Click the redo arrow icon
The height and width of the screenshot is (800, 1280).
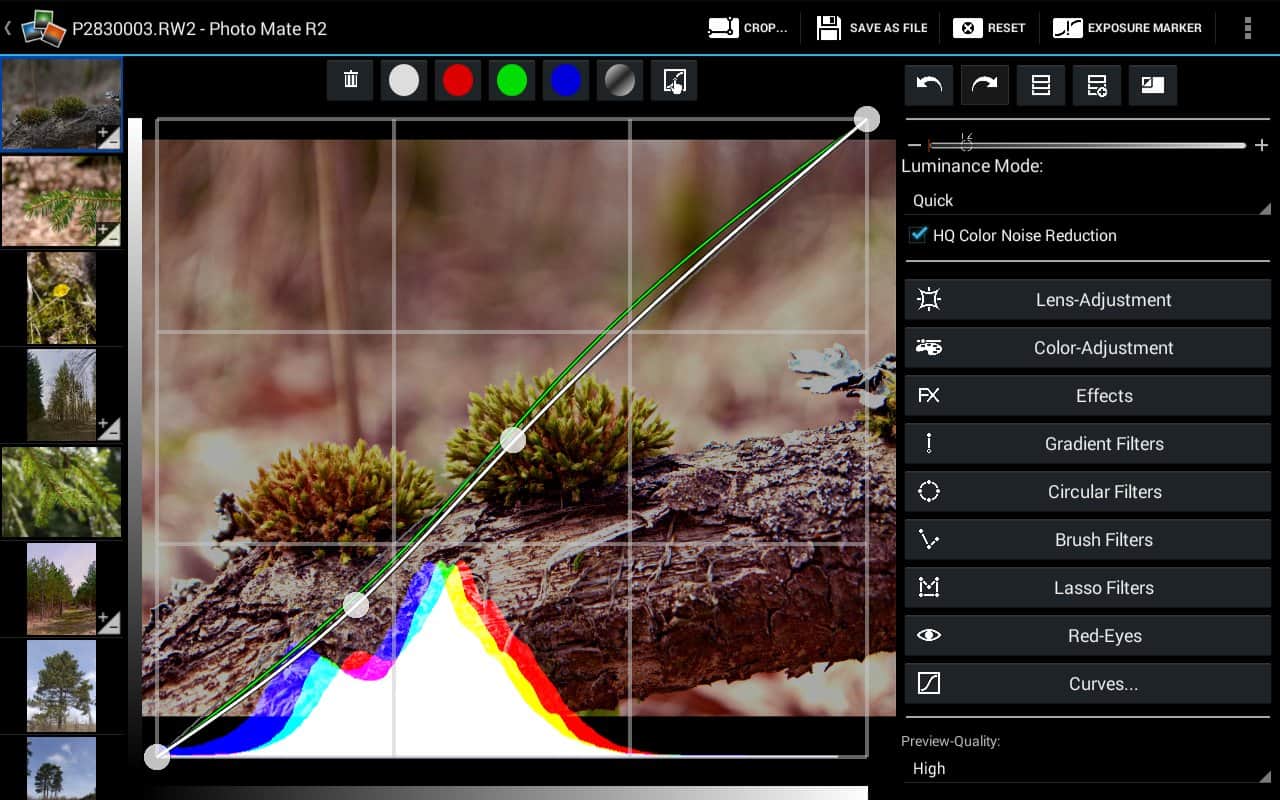pyautogui.click(x=985, y=86)
